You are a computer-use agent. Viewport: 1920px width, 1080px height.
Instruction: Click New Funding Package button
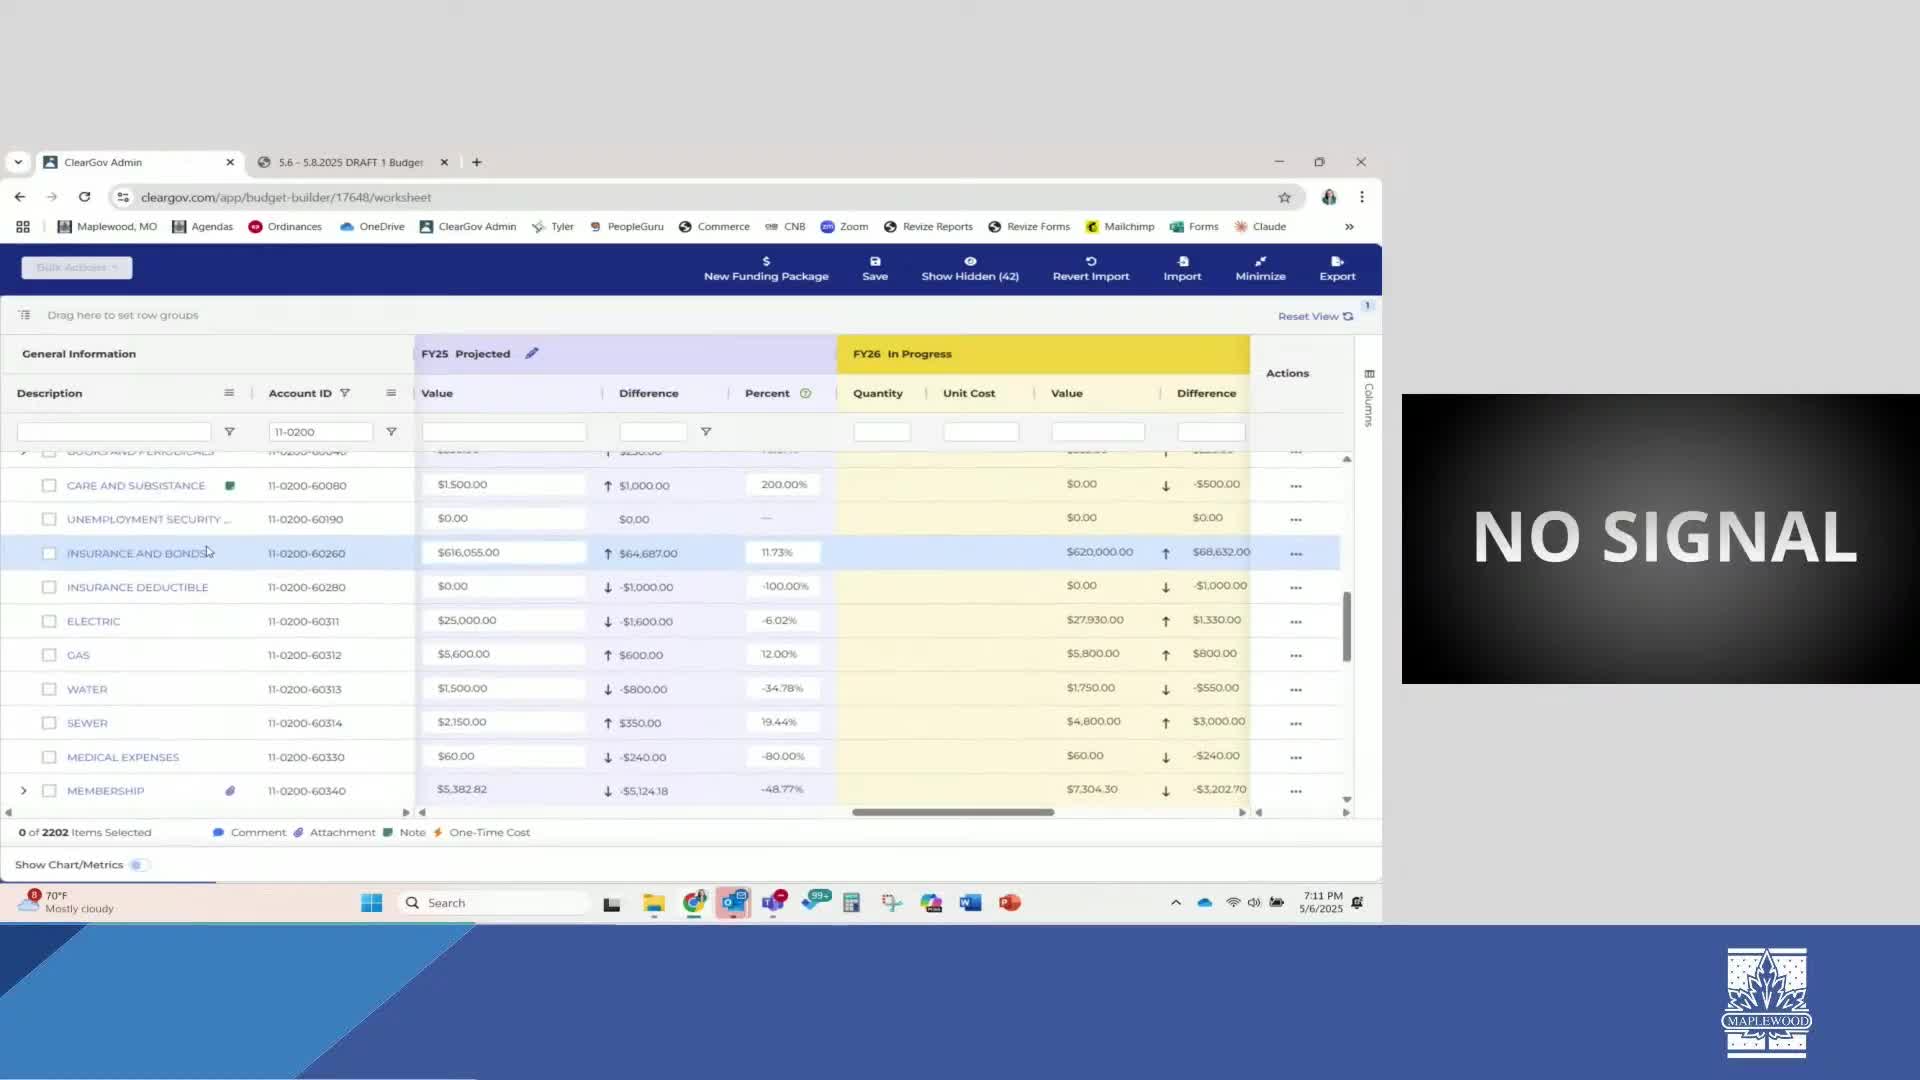(x=766, y=268)
